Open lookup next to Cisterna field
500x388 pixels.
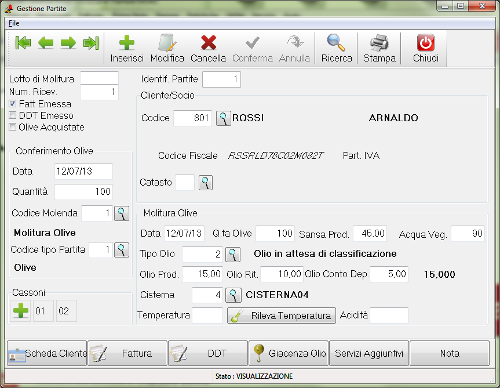pos(233,295)
